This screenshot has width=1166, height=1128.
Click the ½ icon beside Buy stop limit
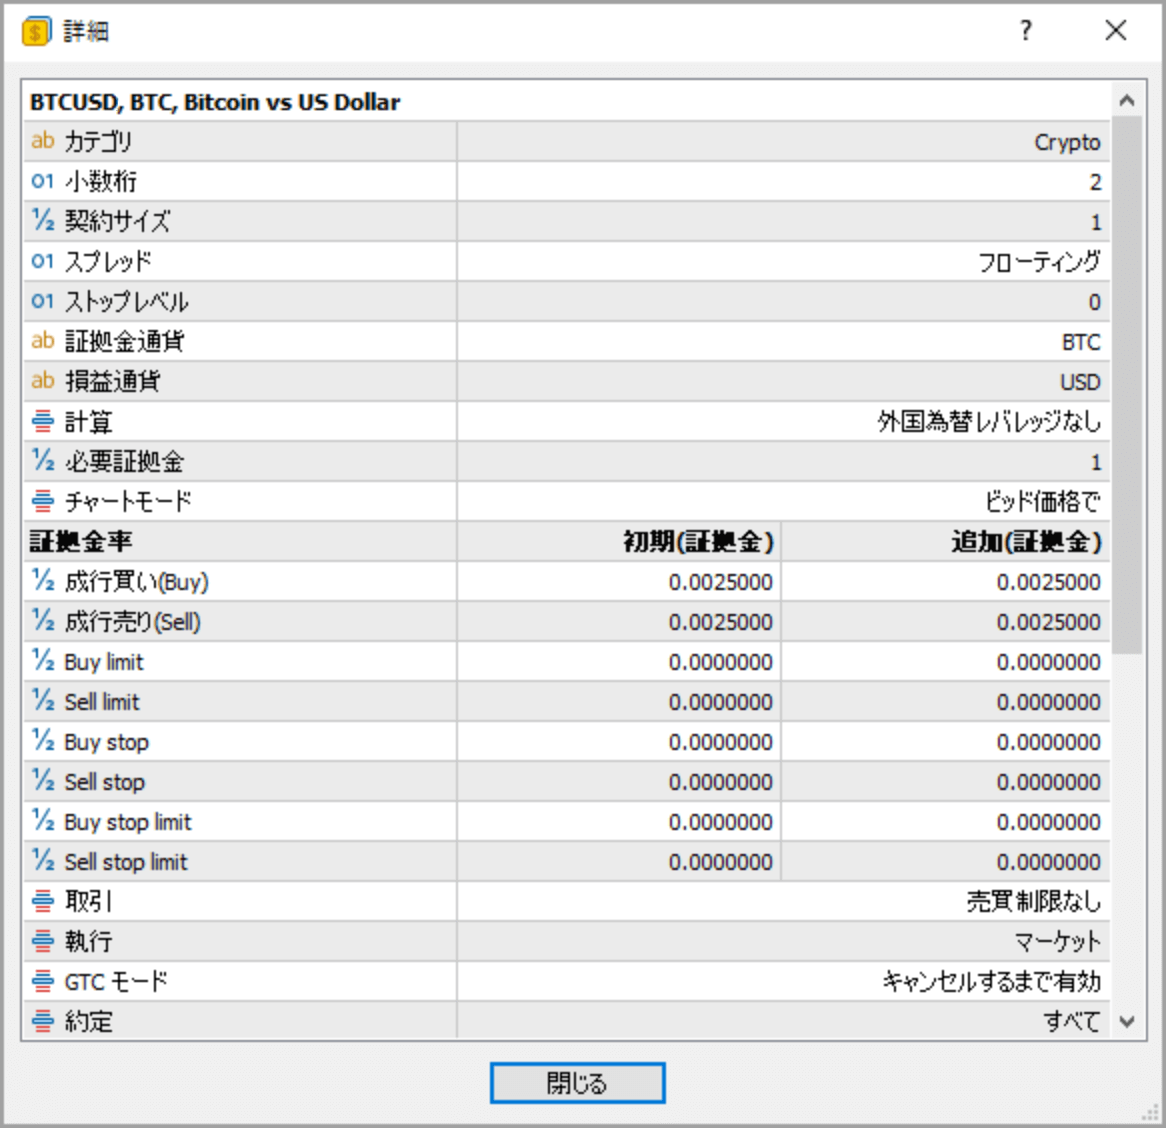point(42,821)
